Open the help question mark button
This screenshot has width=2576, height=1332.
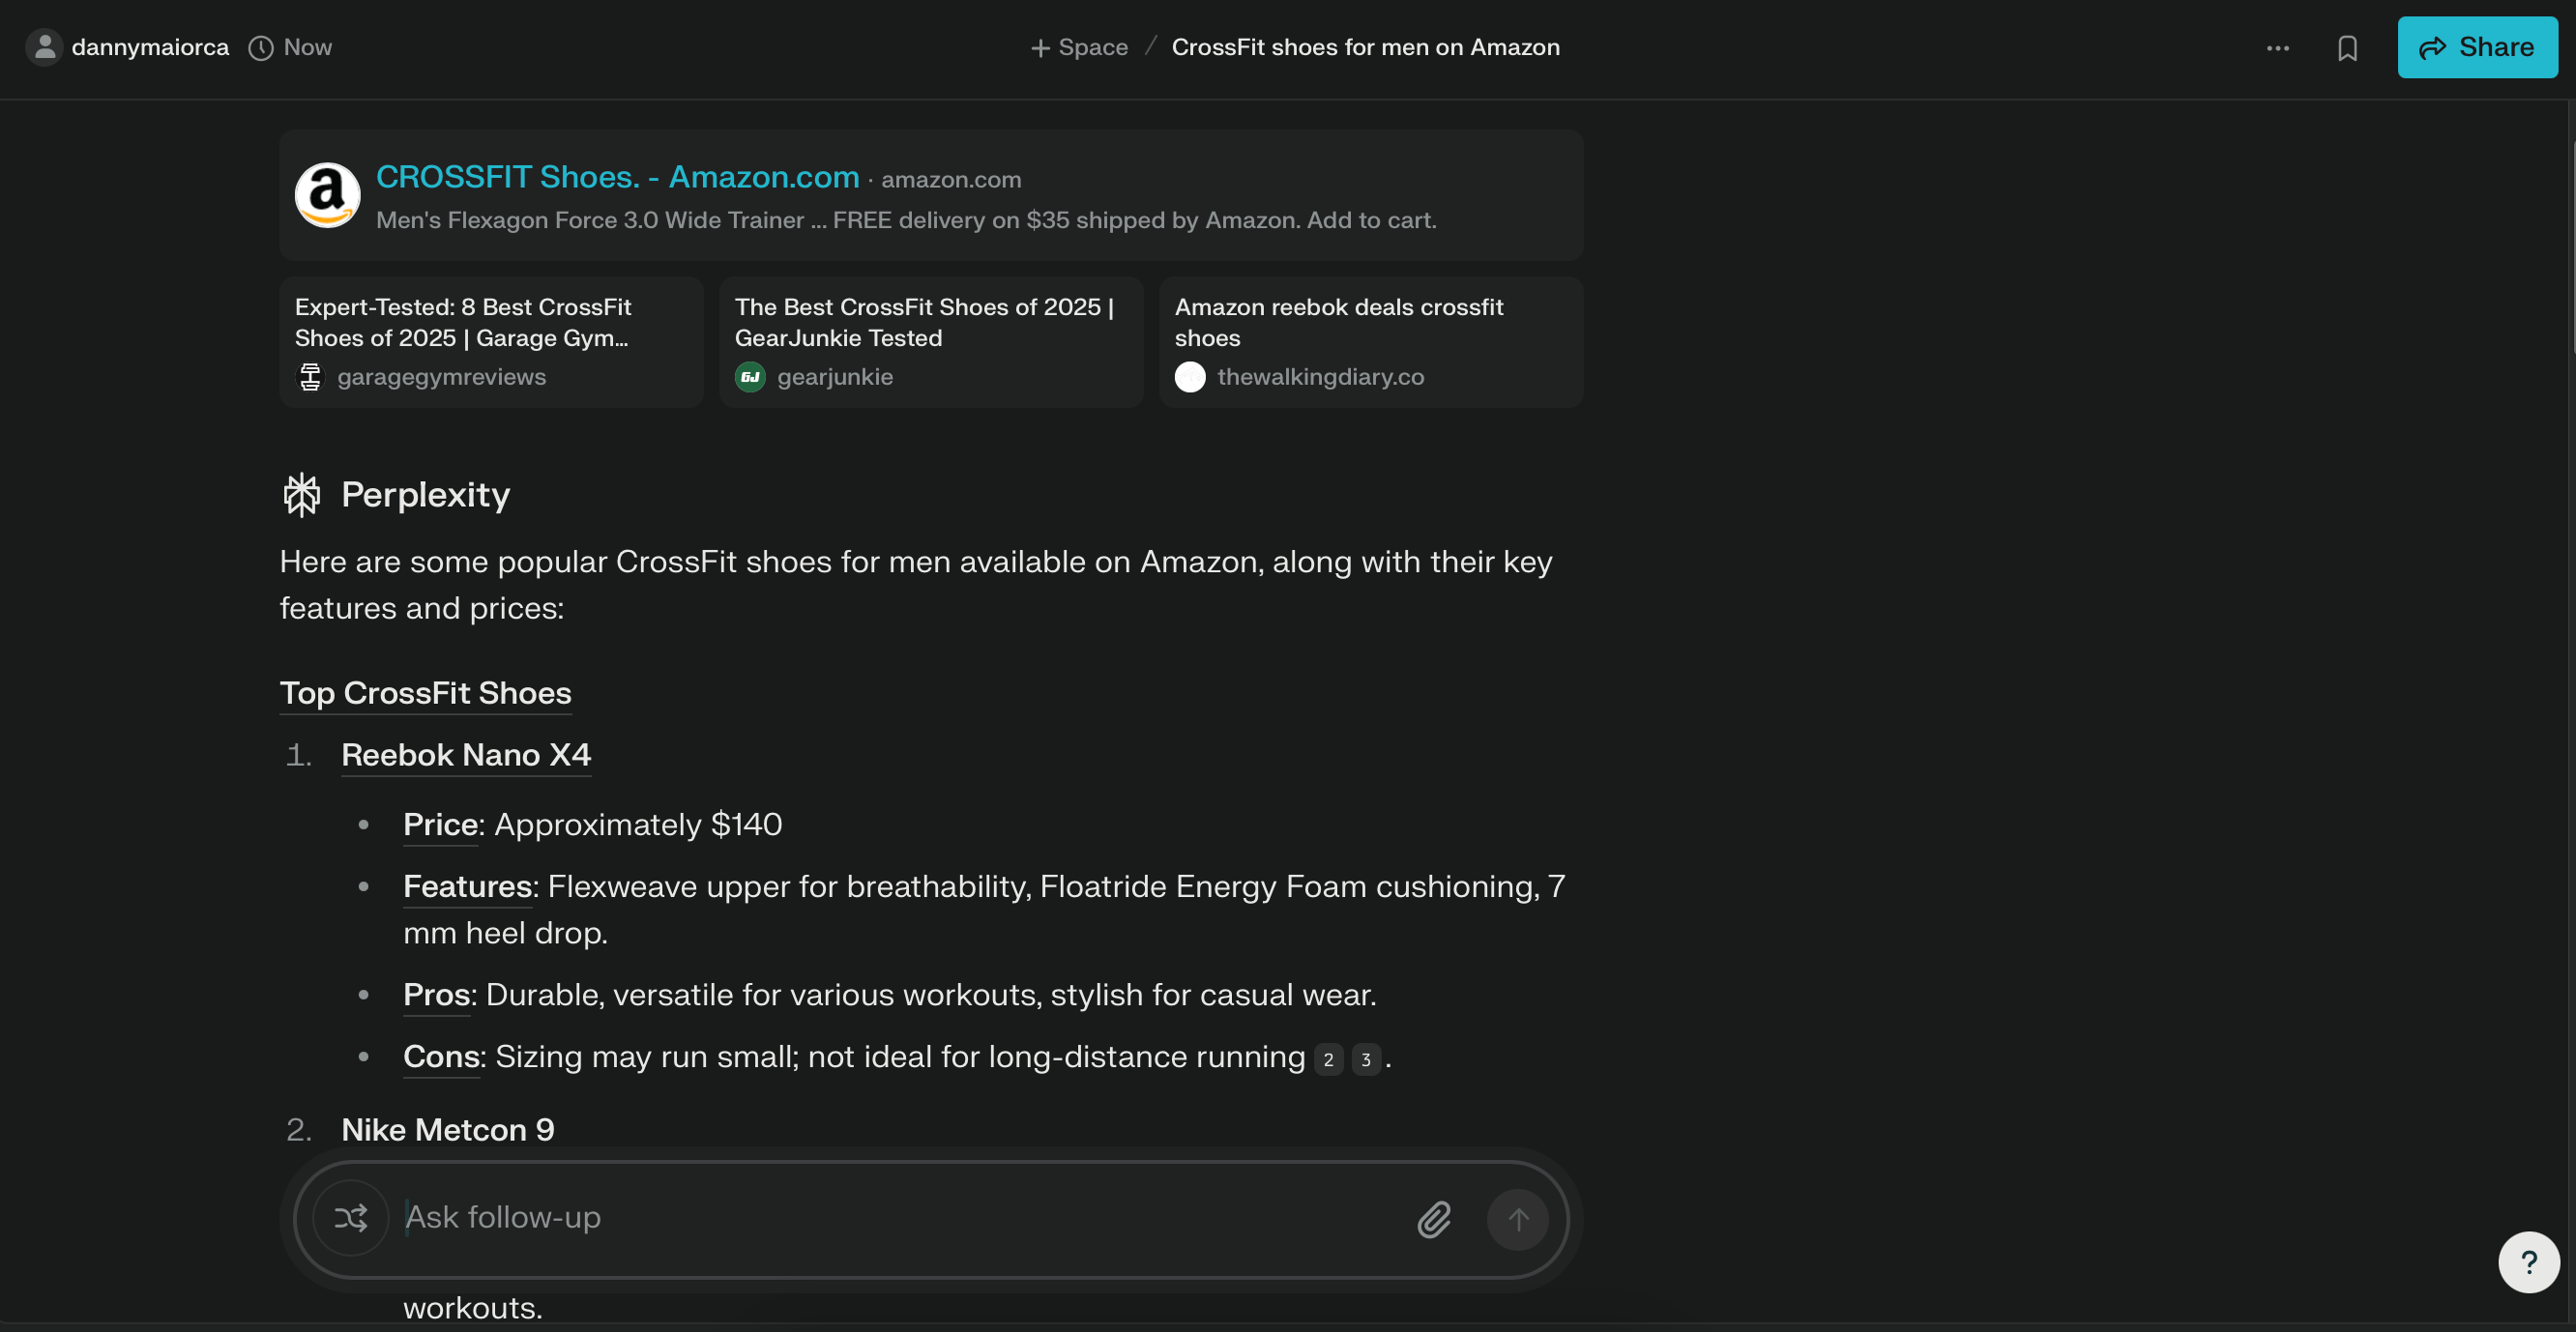point(2528,1262)
